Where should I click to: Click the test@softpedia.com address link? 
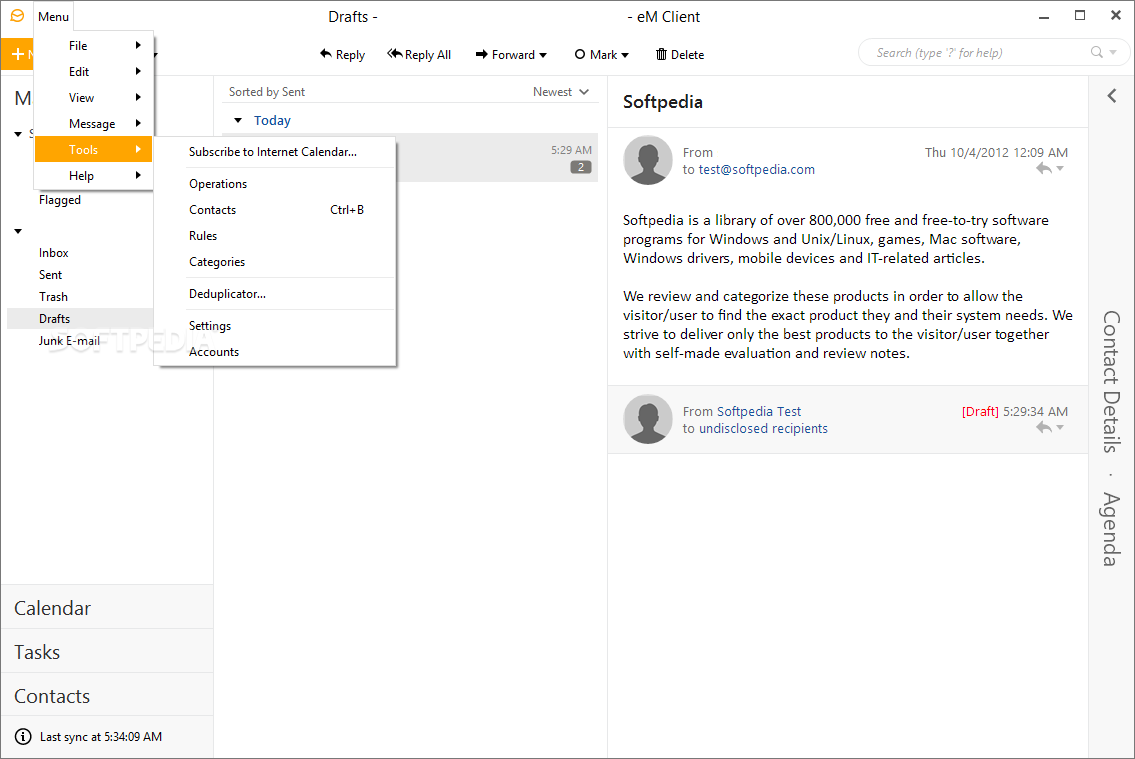pos(756,169)
